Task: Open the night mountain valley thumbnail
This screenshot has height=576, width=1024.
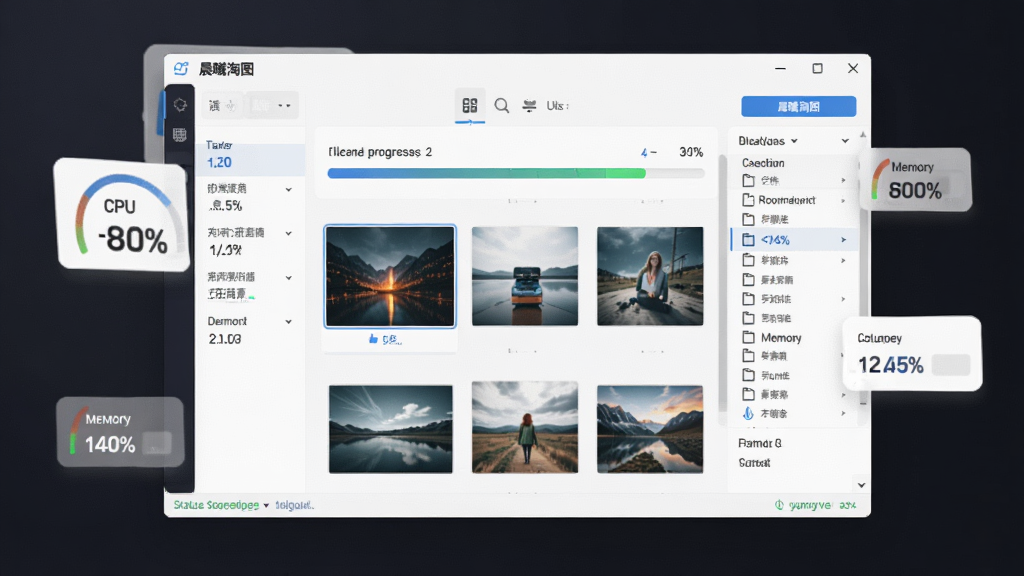Action: coord(390,276)
